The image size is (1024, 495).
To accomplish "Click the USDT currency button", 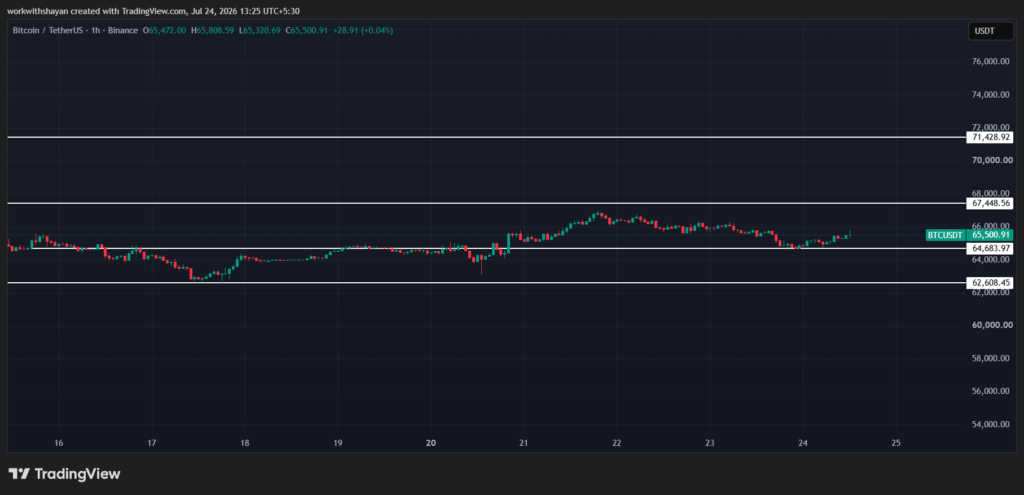I will point(991,30).
